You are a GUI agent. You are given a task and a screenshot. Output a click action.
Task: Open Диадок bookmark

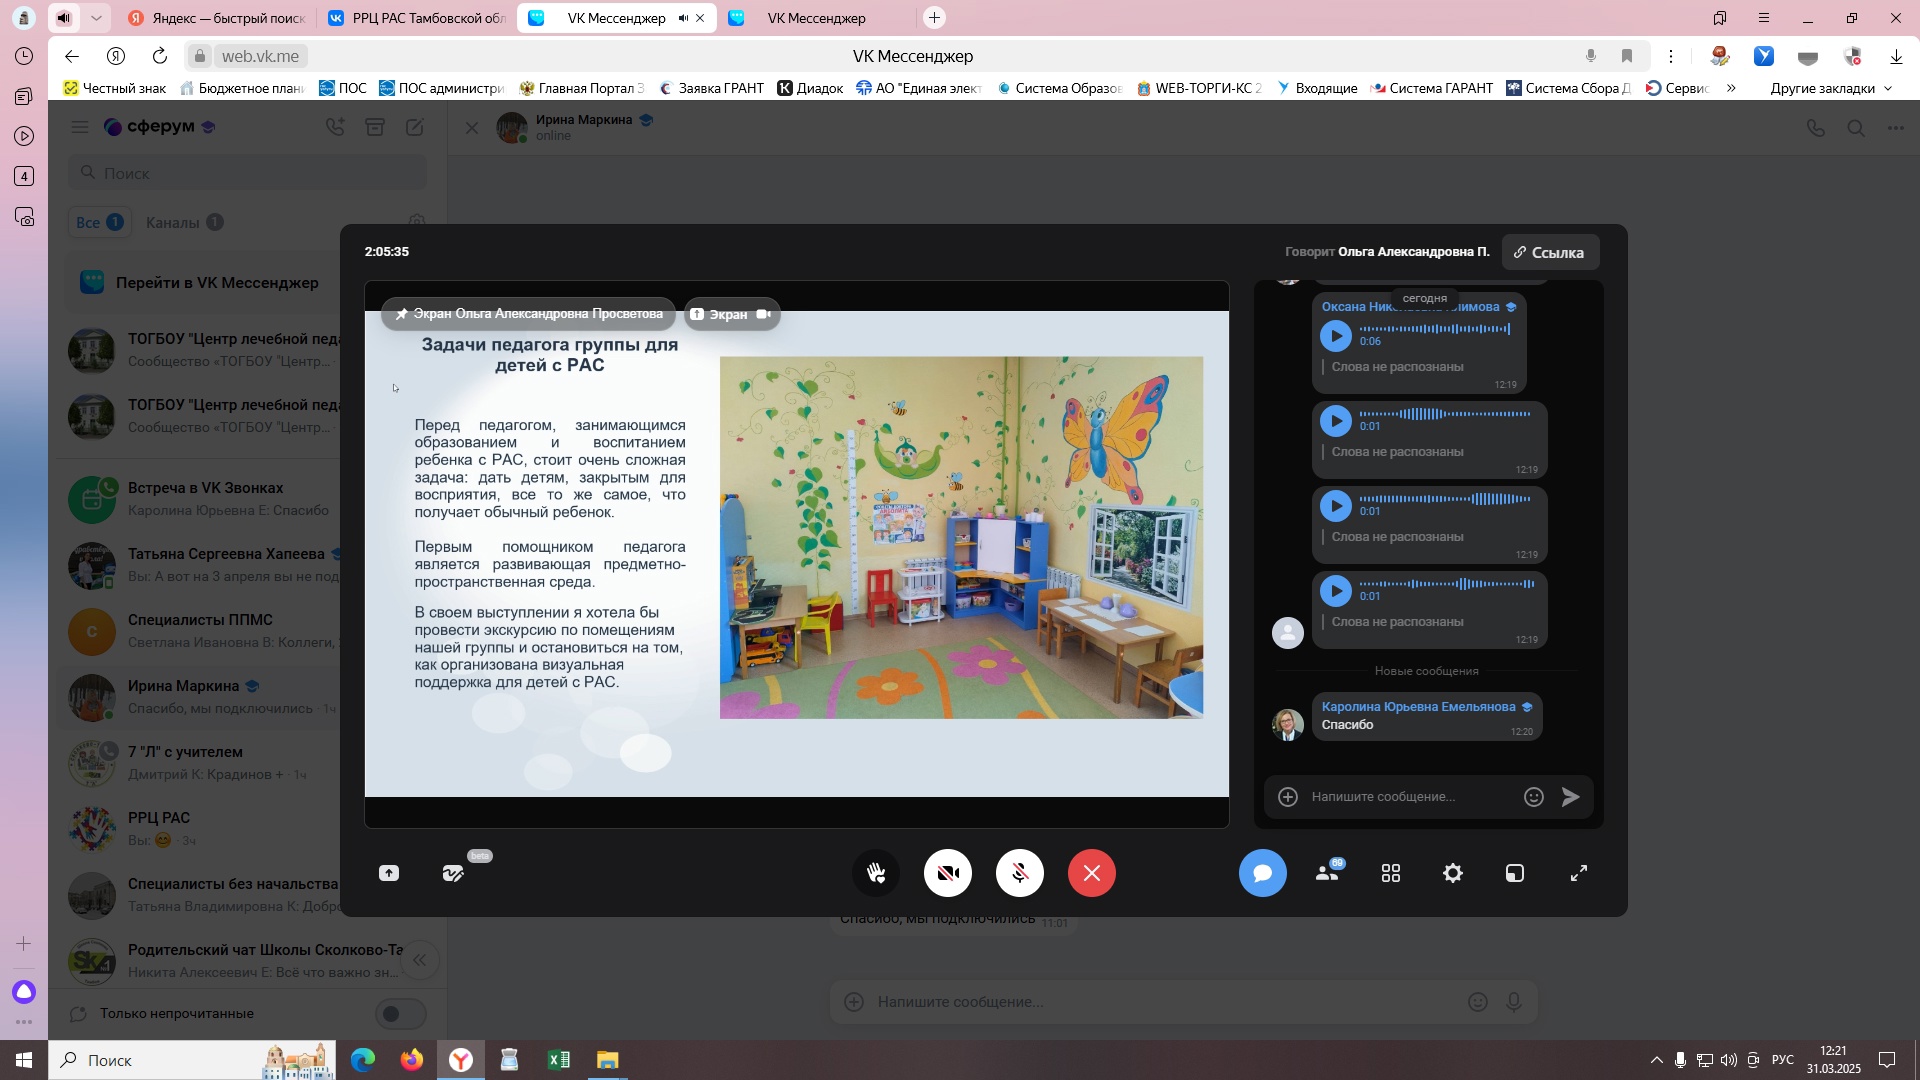(810, 88)
